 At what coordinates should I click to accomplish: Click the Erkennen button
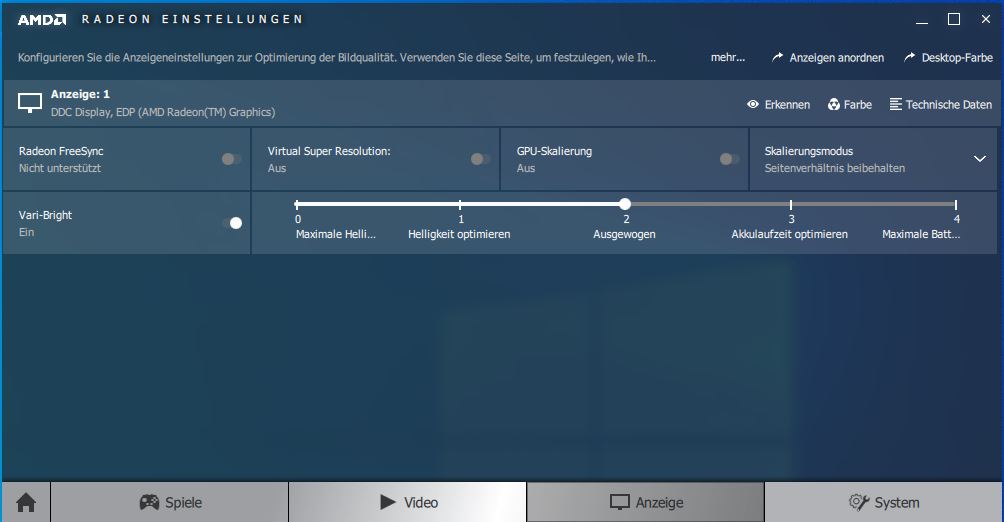coord(779,104)
